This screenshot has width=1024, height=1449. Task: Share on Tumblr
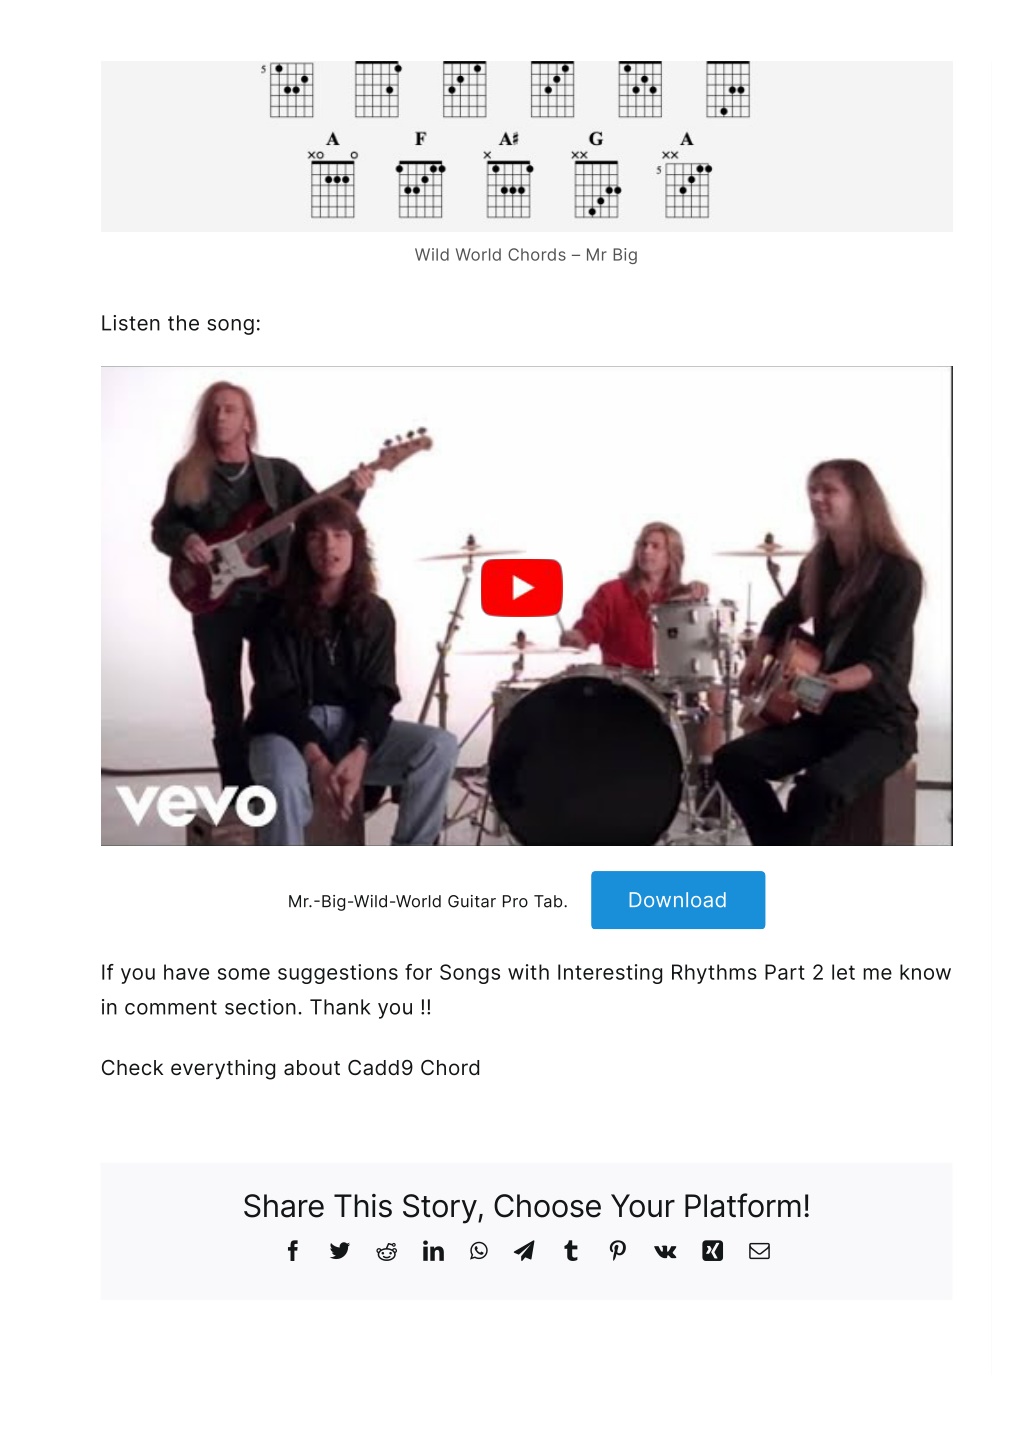(x=571, y=1251)
